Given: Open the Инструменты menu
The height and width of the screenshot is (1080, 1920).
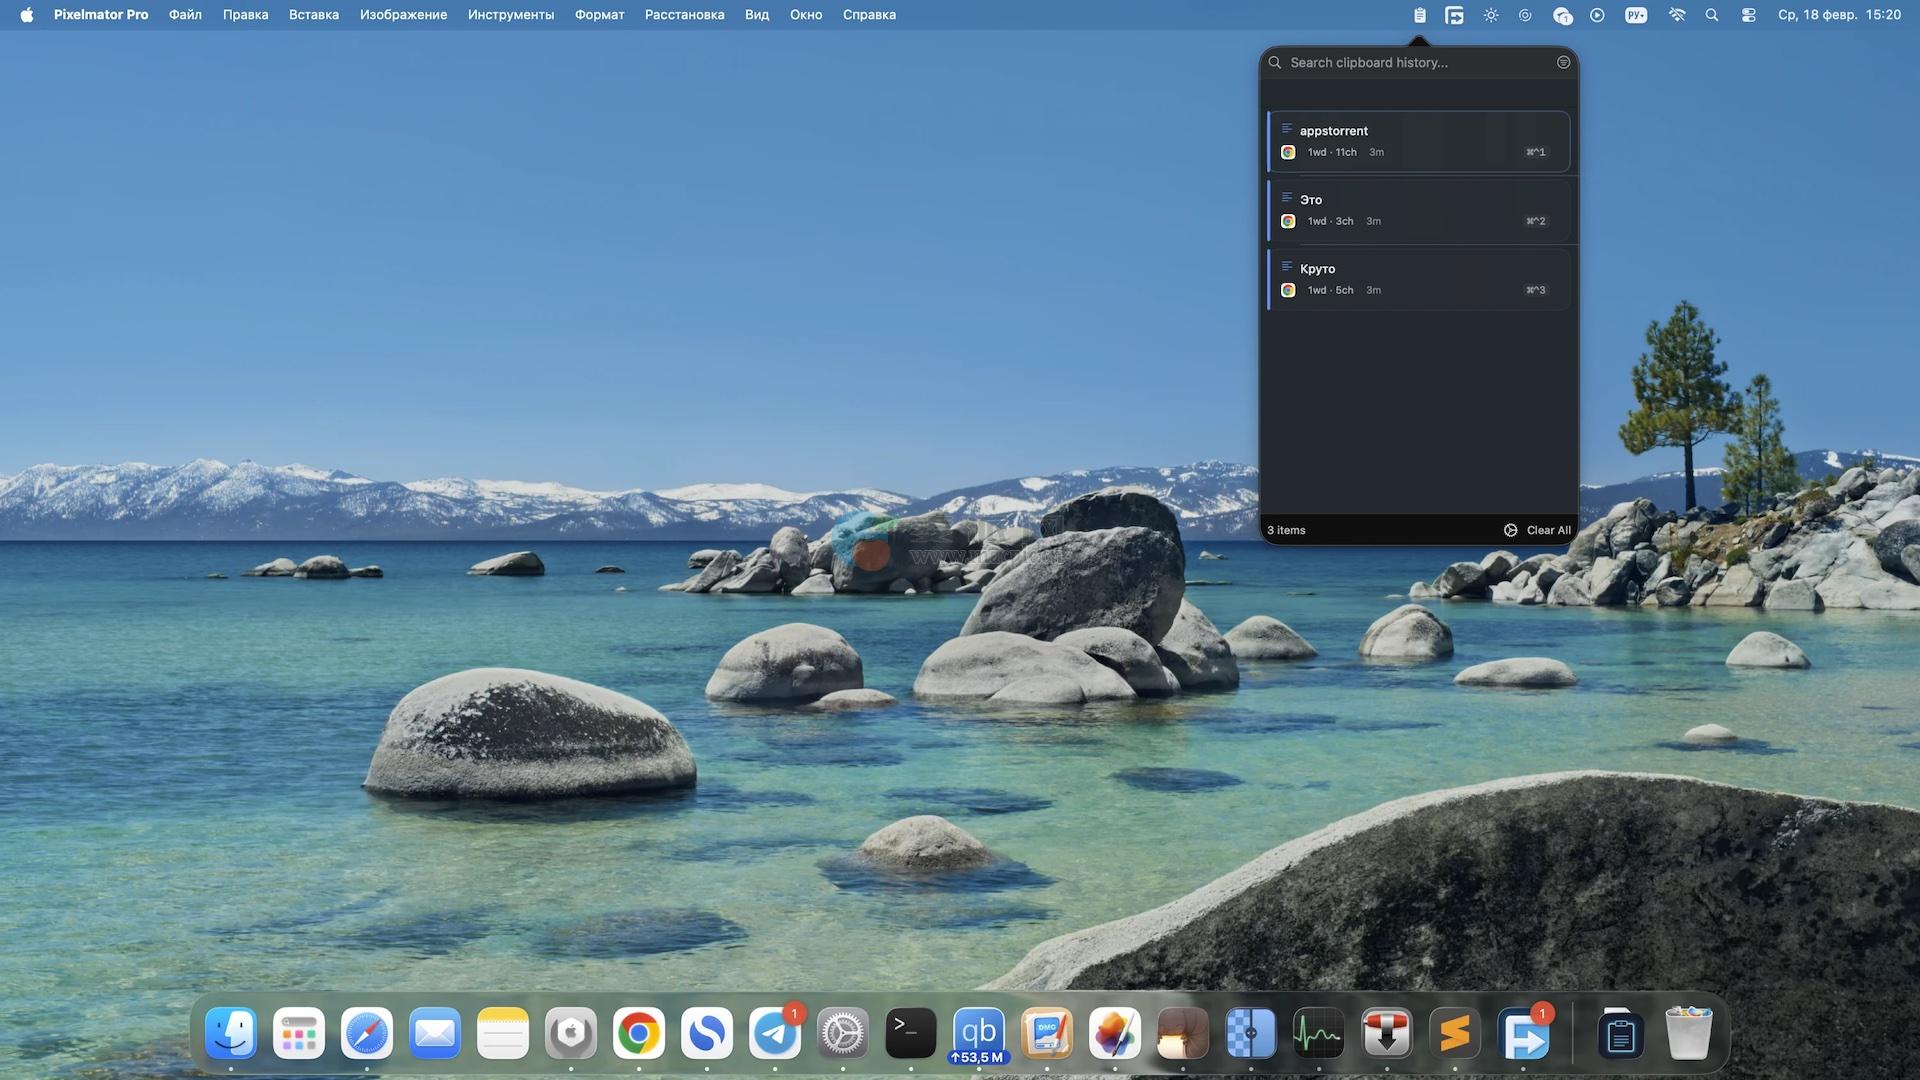Looking at the screenshot, I should 510,15.
